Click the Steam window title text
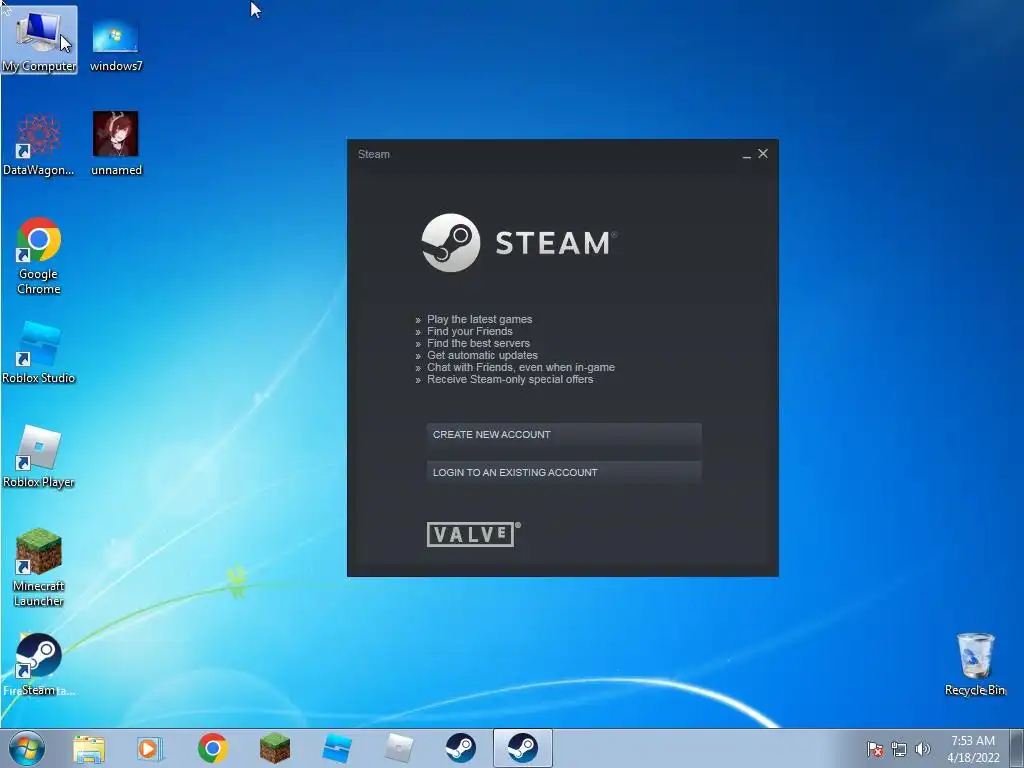1024x768 pixels. point(374,154)
